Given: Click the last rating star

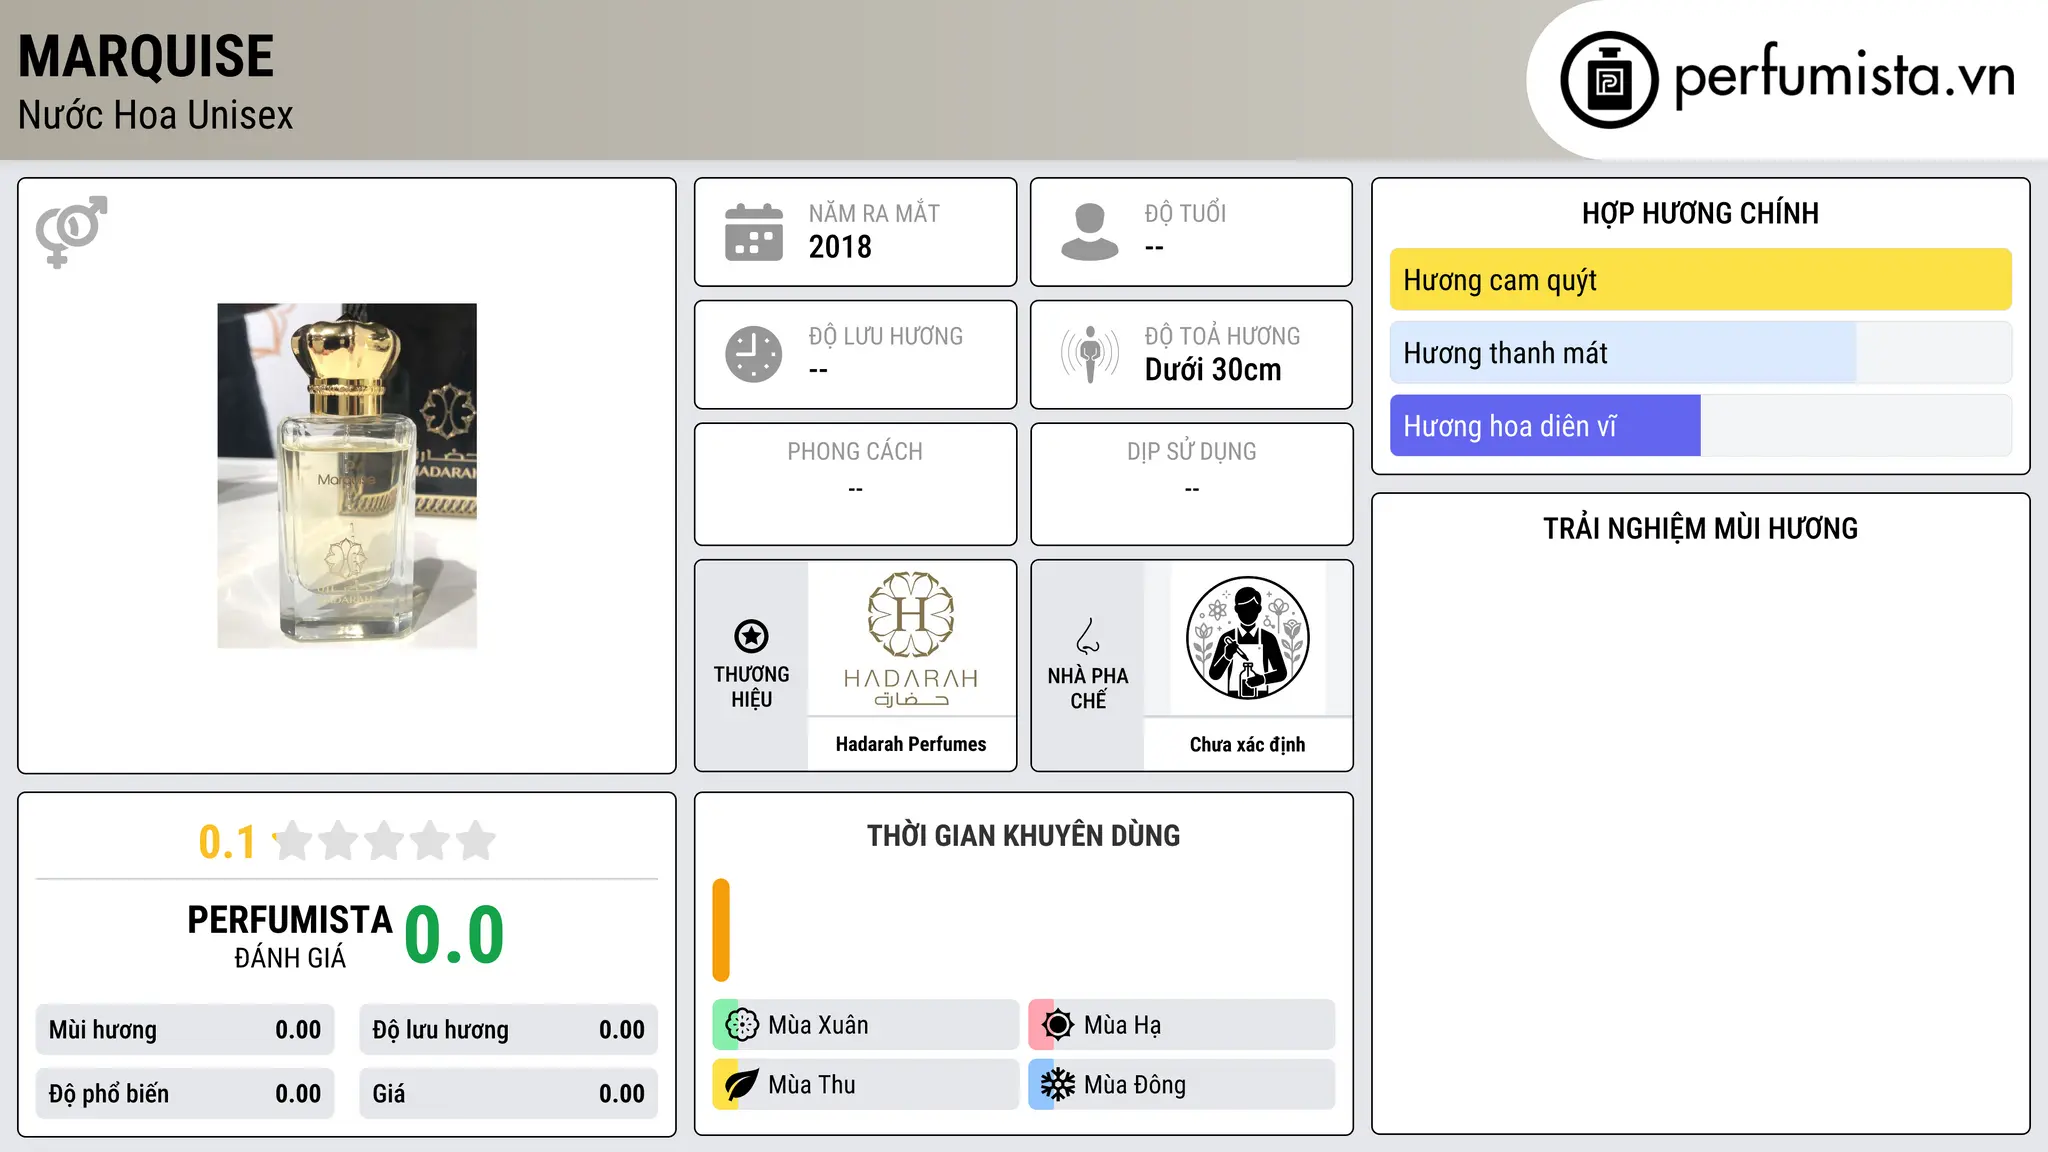Looking at the screenshot, I should point(476,841).
